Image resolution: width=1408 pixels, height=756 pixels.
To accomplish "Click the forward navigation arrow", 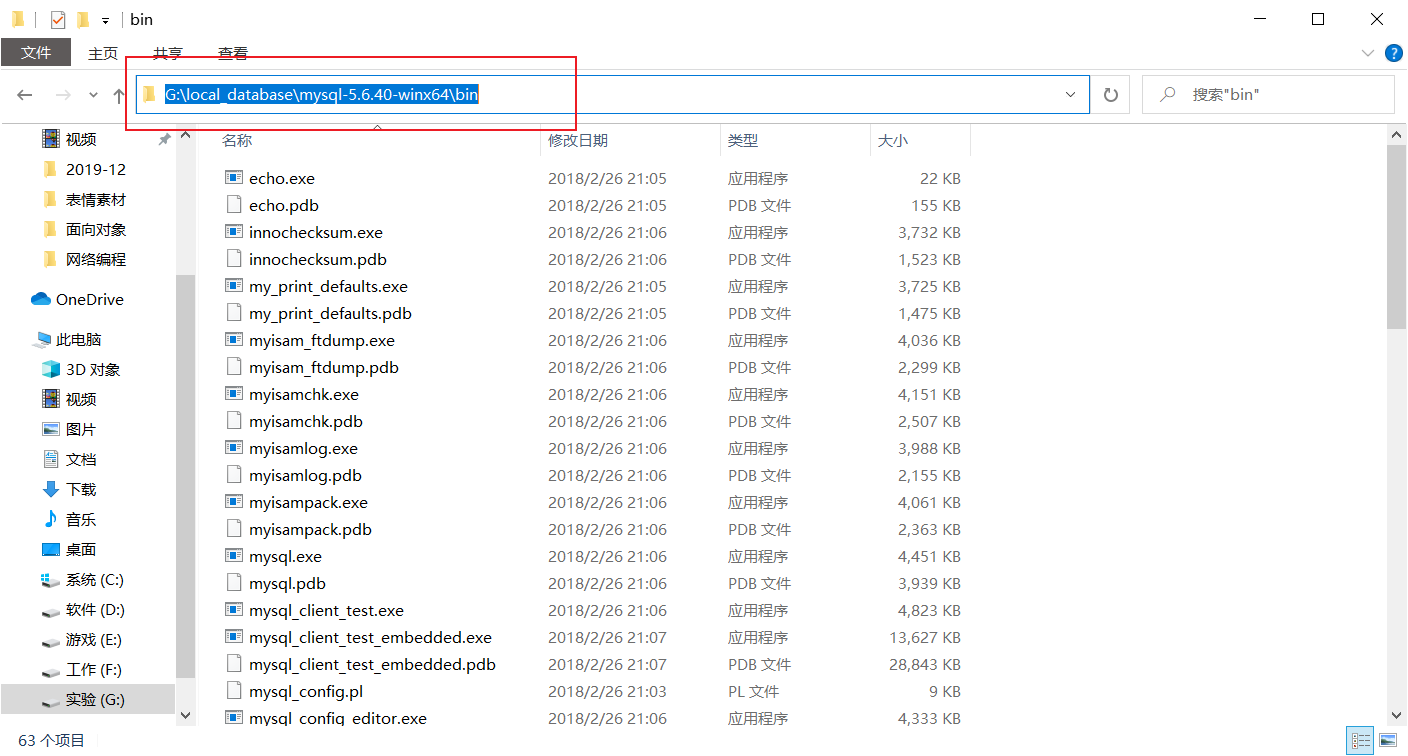I will (x=63, y=94).
